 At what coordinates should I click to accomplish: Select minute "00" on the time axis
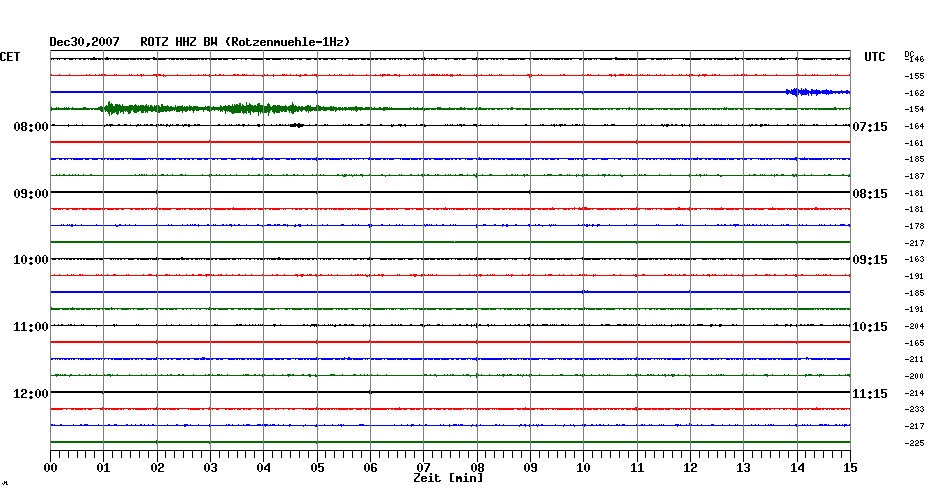(x=50, y=468)
